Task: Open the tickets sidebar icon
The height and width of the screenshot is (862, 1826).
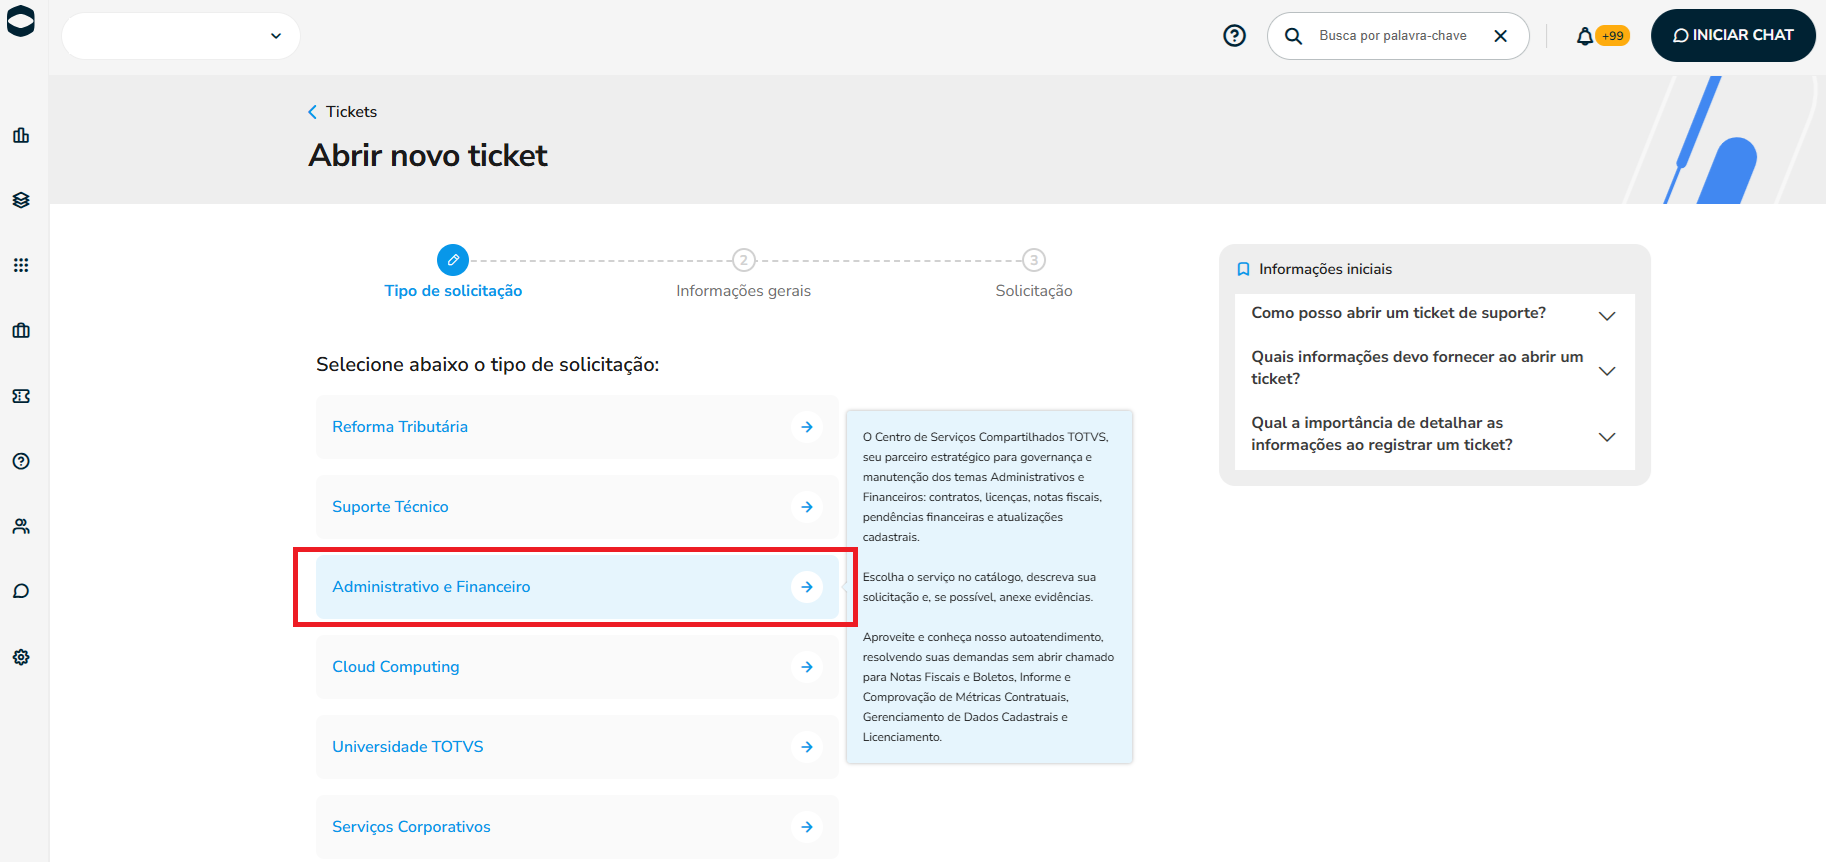Action: (x=21, y=396)
